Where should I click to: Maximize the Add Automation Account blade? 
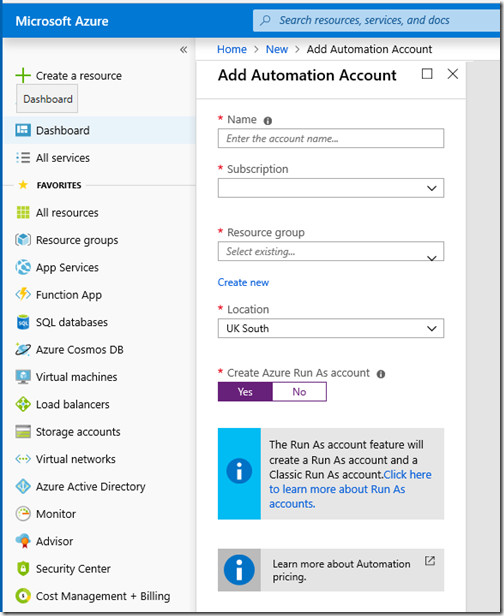point(427,73)
